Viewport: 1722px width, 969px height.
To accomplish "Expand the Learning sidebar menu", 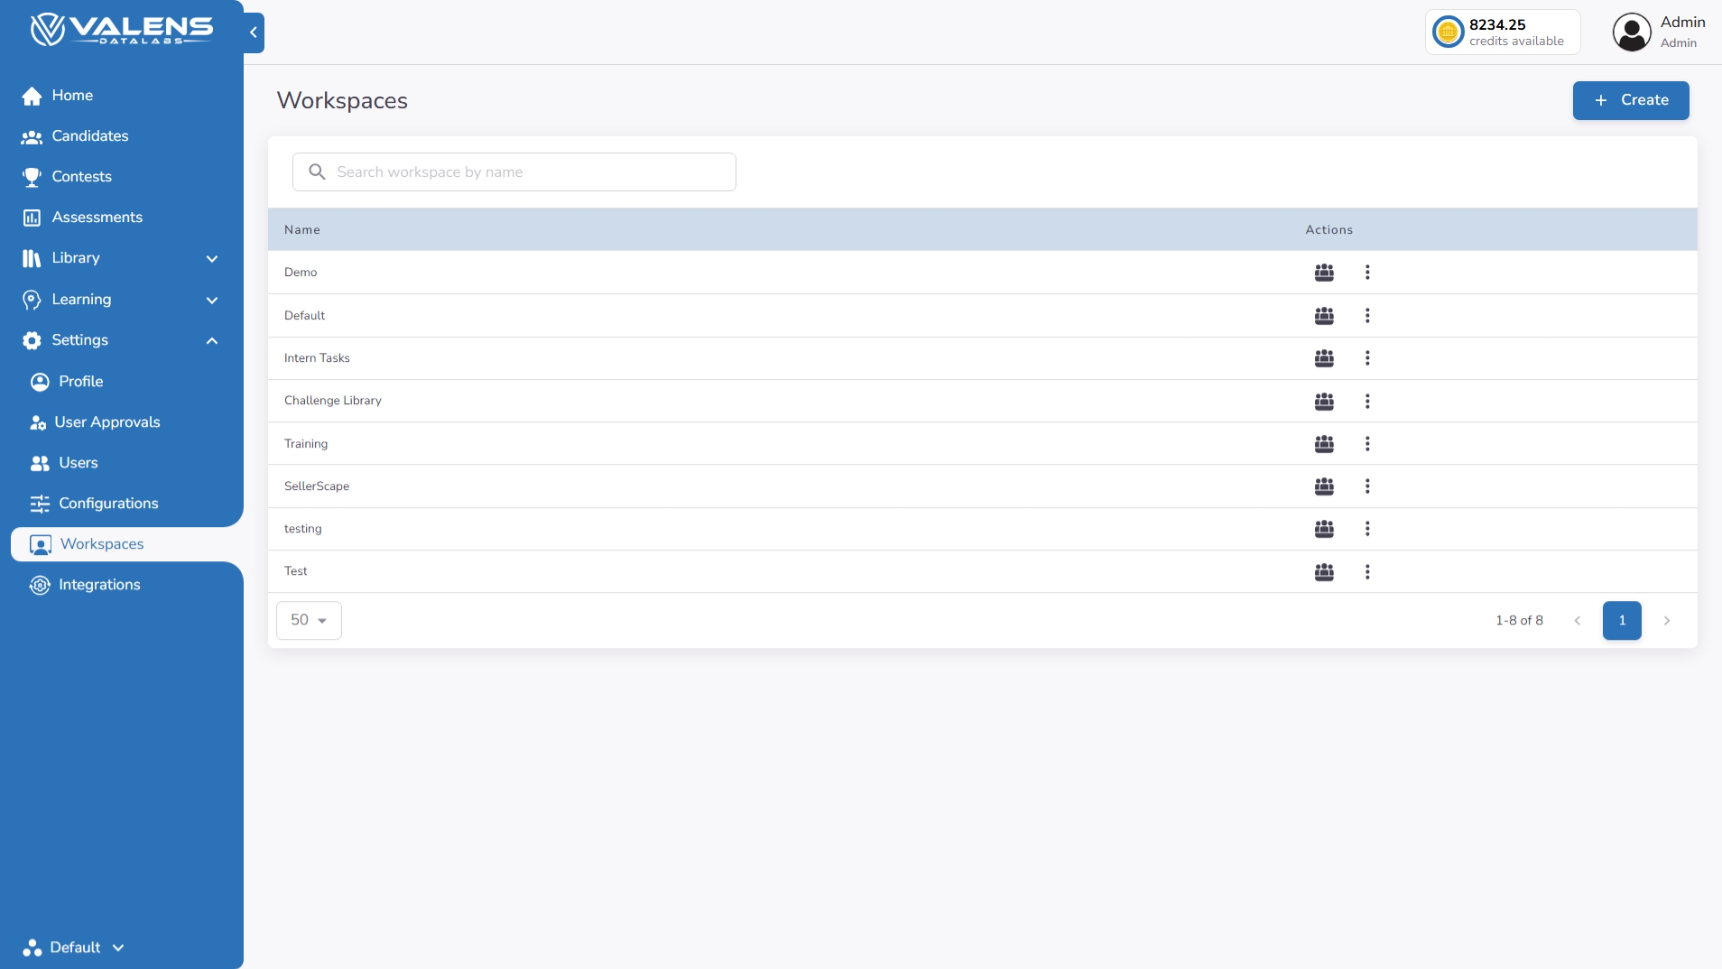I will [x=212, y=299].
